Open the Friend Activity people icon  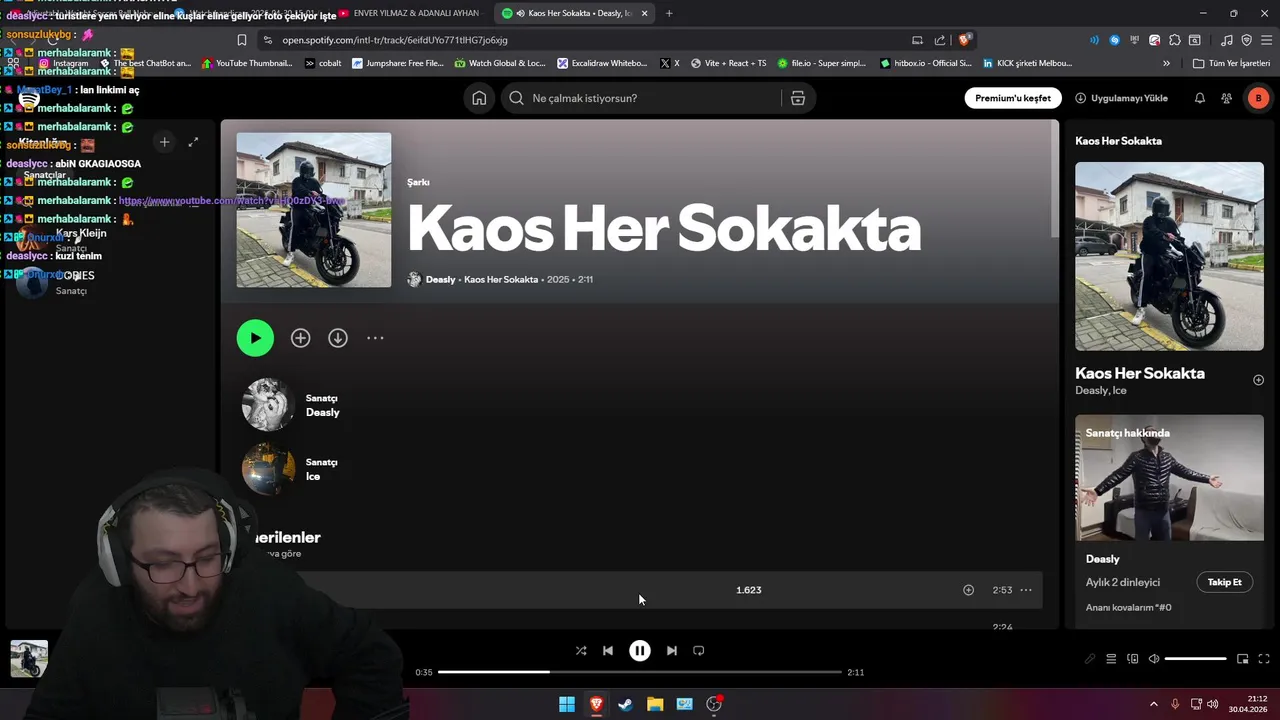click(1226, 98)
